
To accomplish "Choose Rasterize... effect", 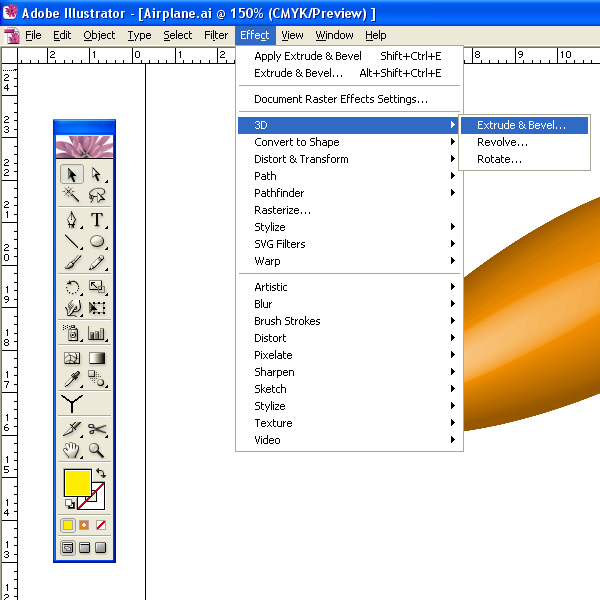I will point(349,210).
